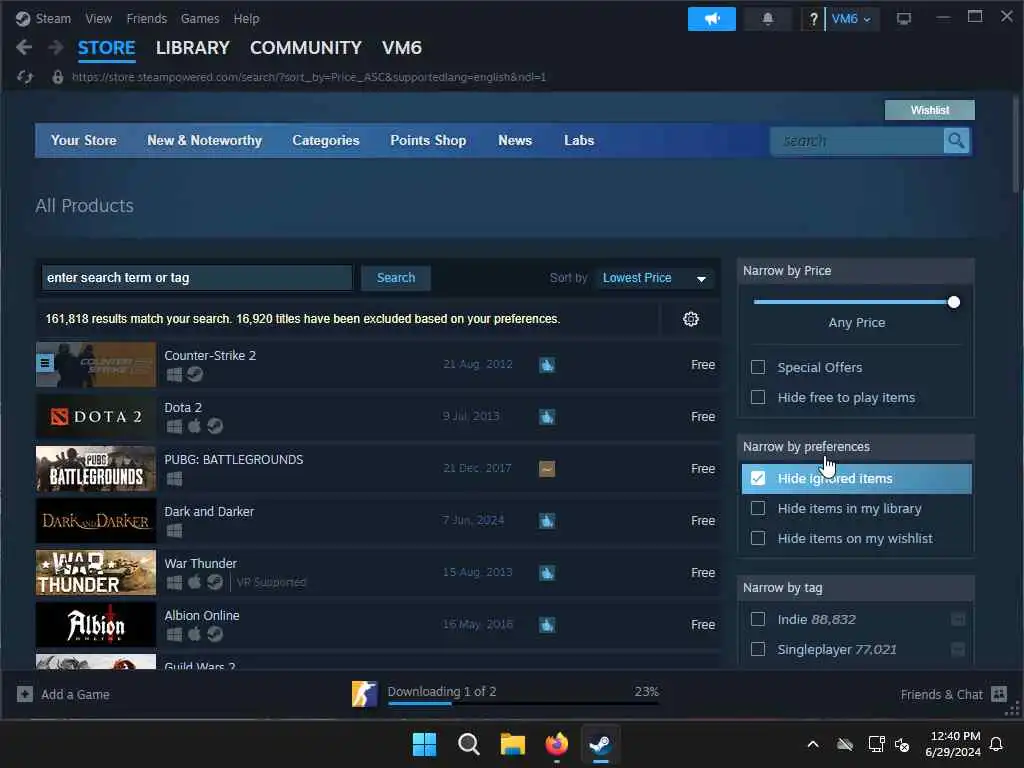The image size is (1024, 768).
Task: Click the Albion Online review icon
Action: pos(547,625)
